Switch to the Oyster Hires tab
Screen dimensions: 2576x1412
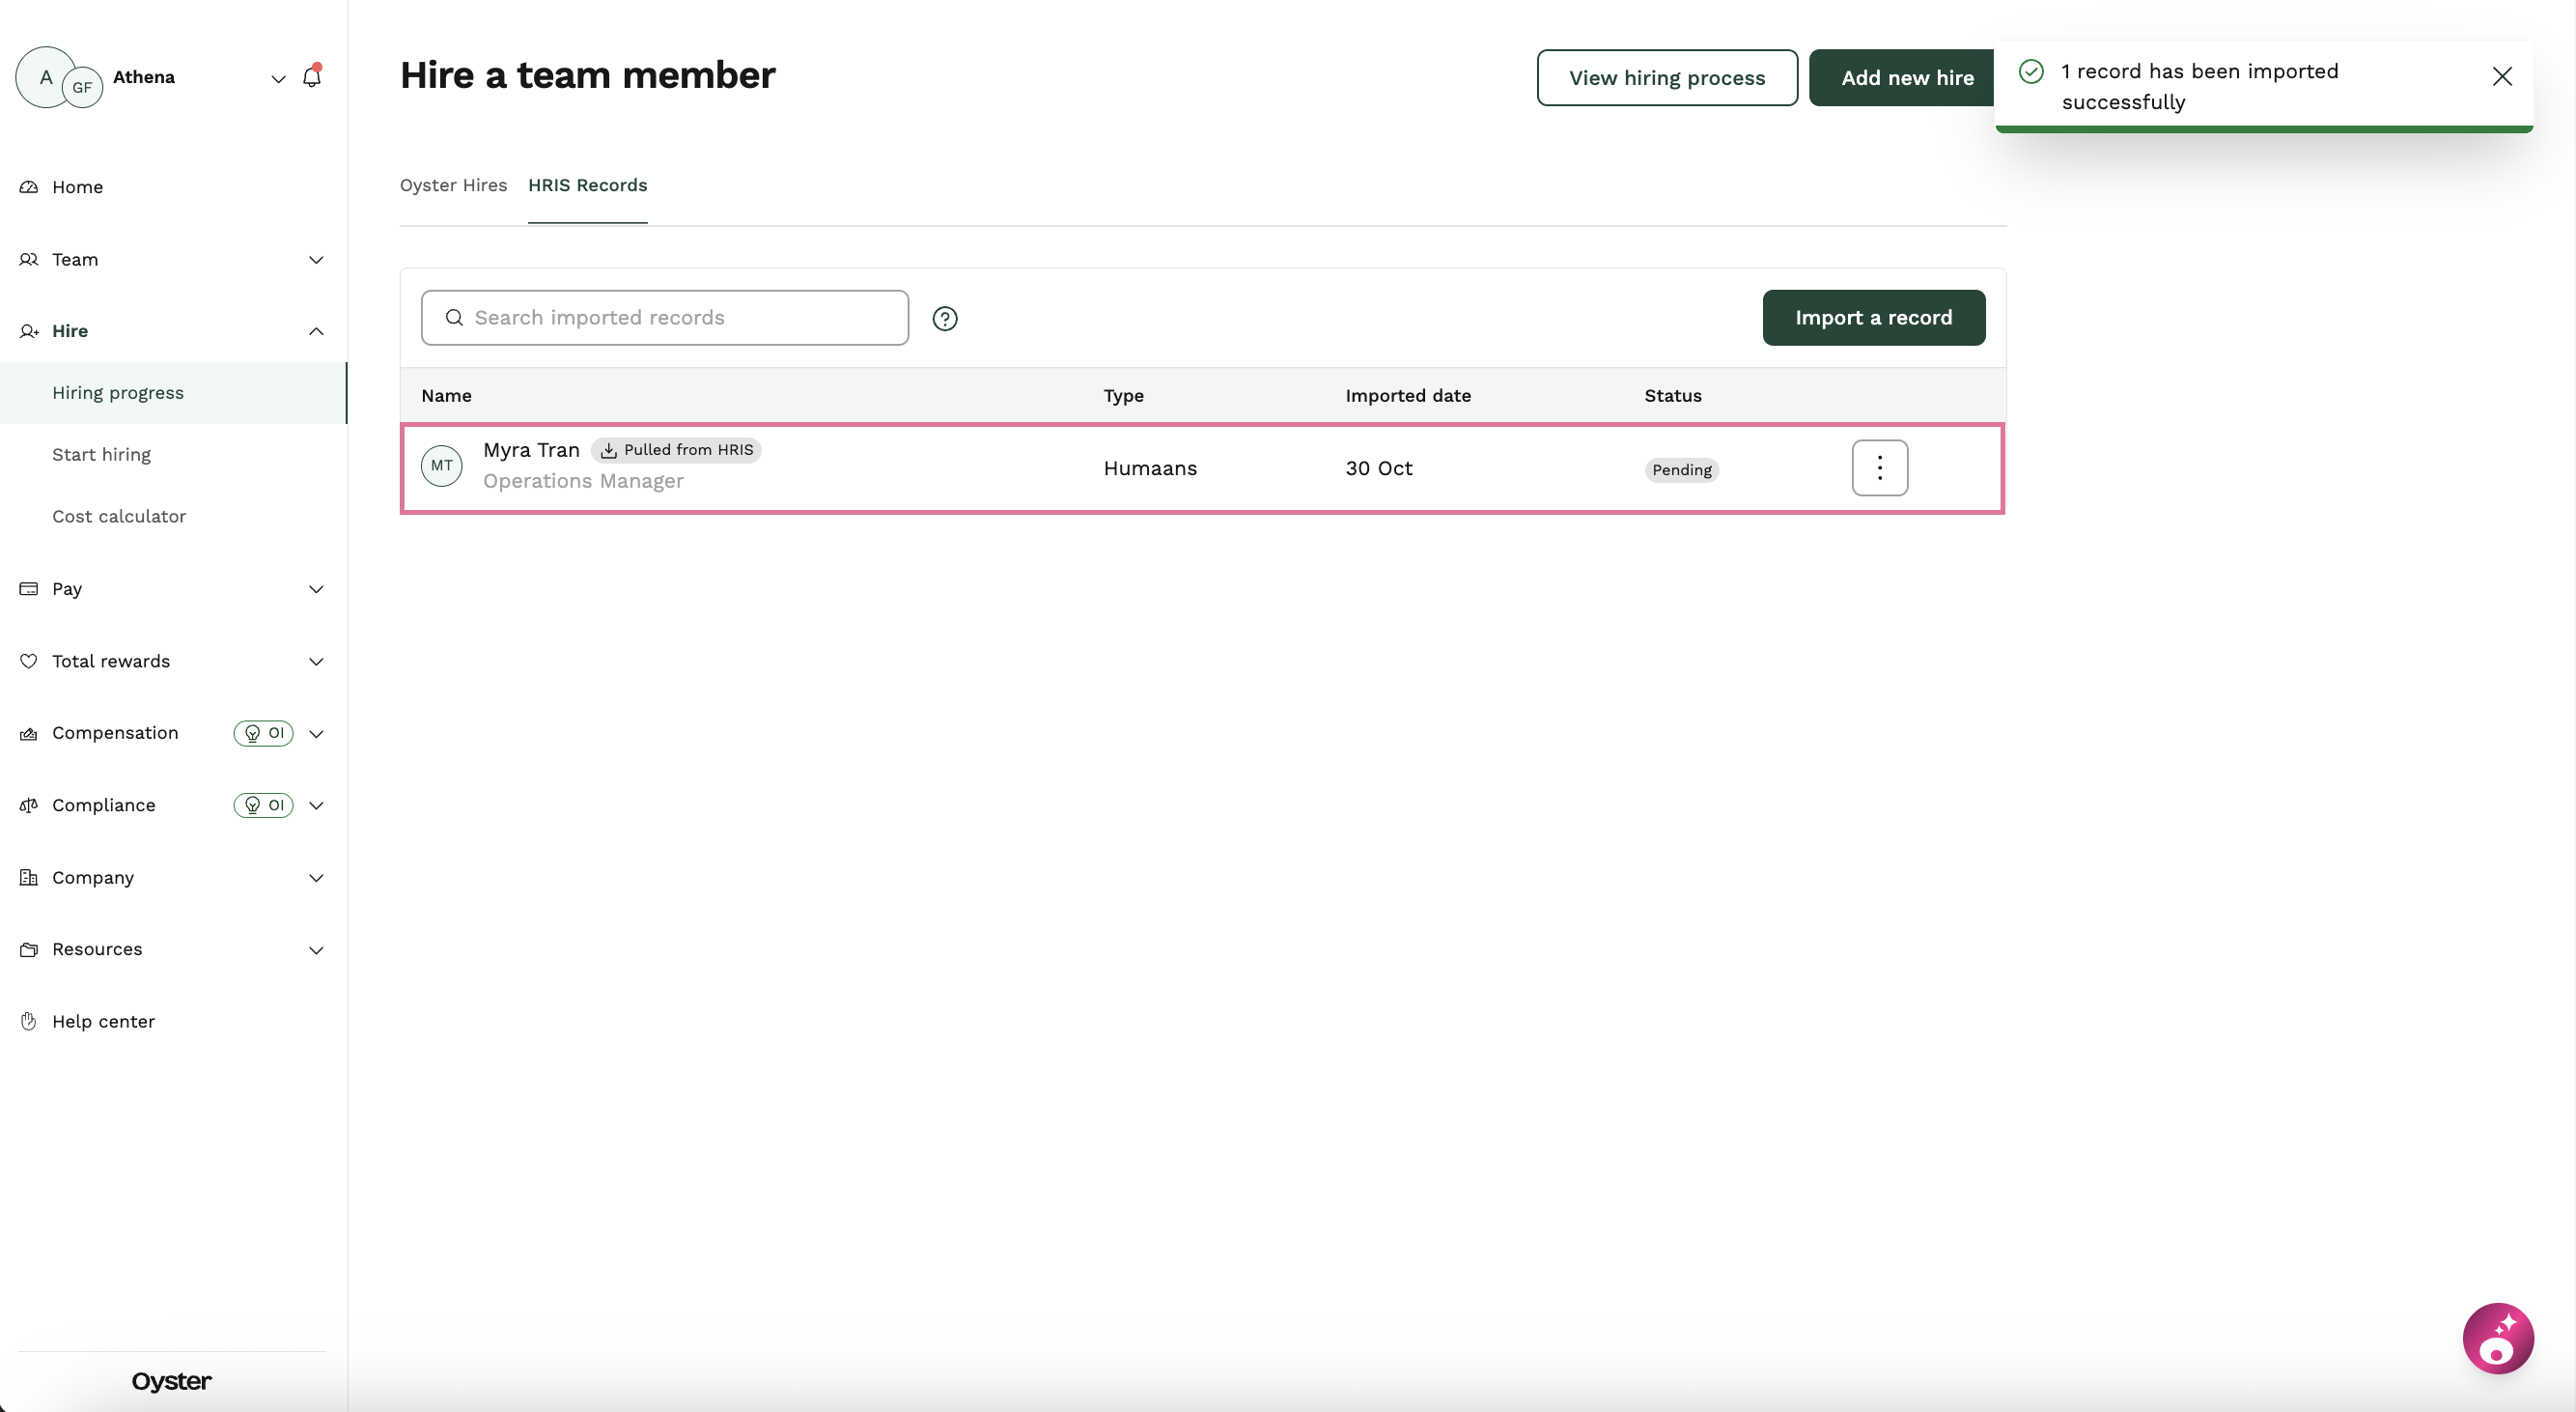click(x=453, y=185)
